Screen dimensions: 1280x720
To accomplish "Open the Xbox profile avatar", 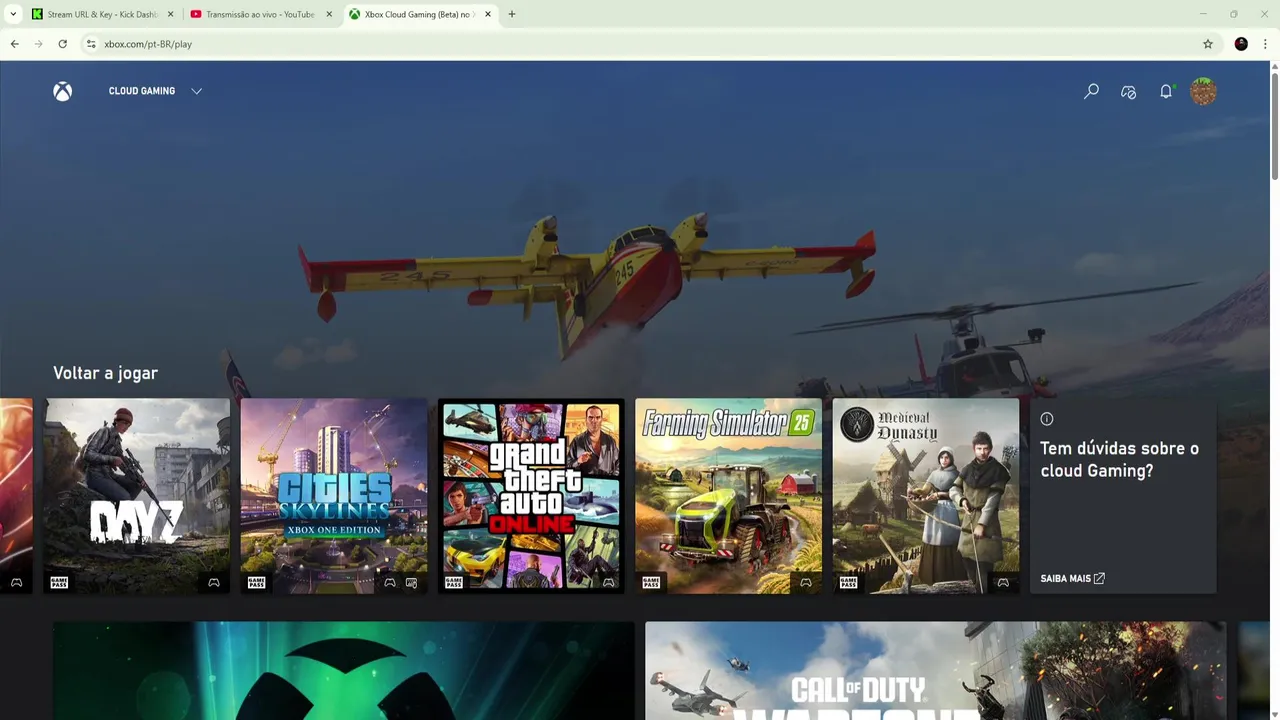I will pos(1203,91).
